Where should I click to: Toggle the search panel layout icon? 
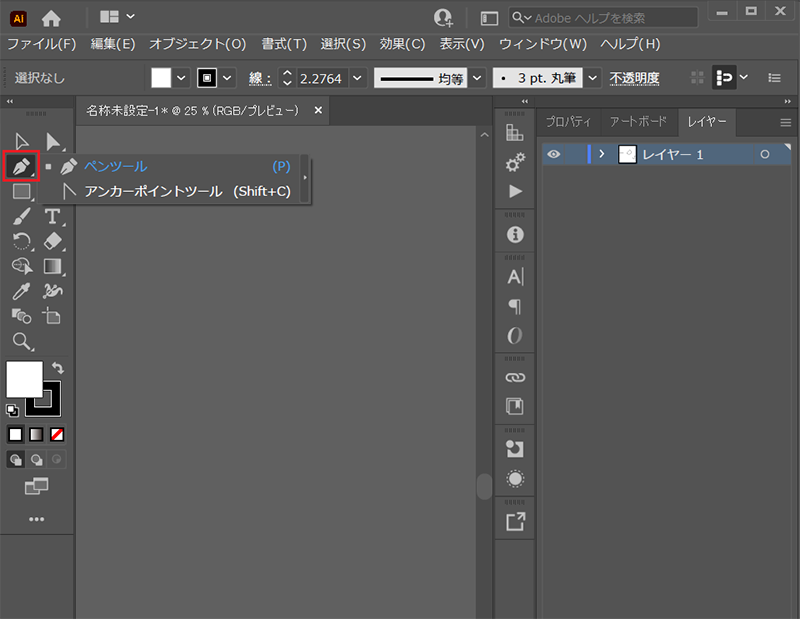point(489,18)
